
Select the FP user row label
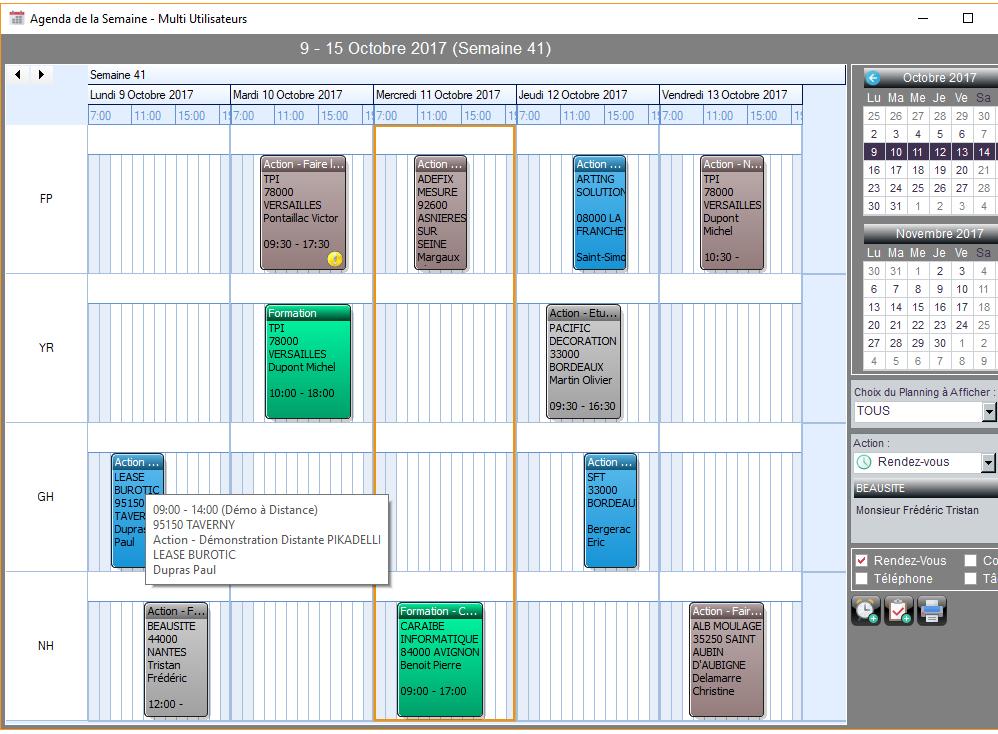point(46,199)
